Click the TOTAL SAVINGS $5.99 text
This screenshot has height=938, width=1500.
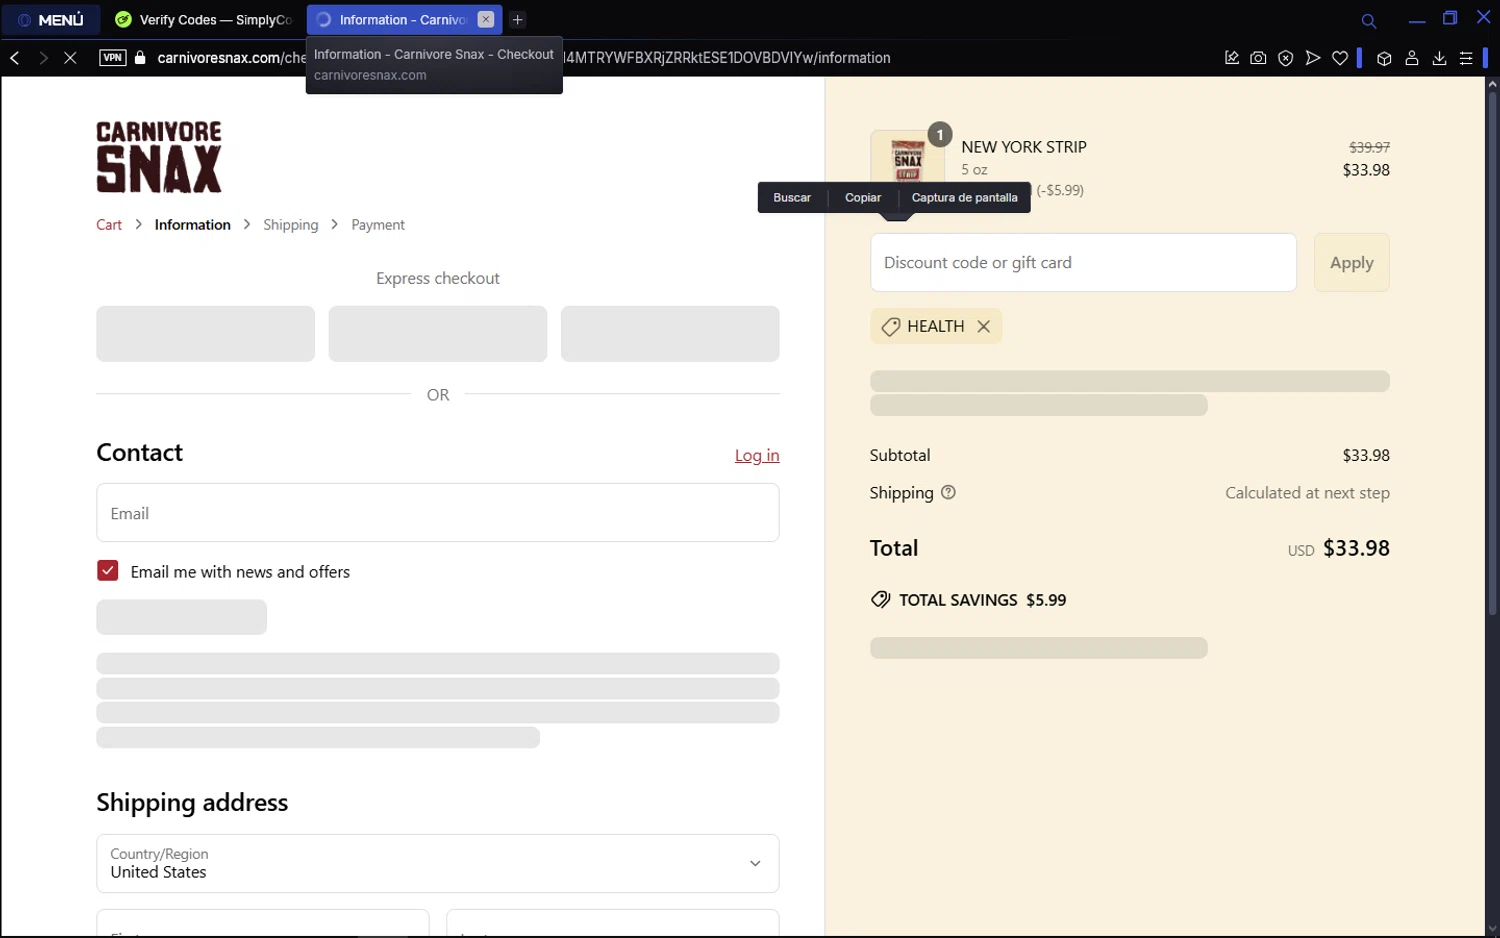[x=982, y=600]
